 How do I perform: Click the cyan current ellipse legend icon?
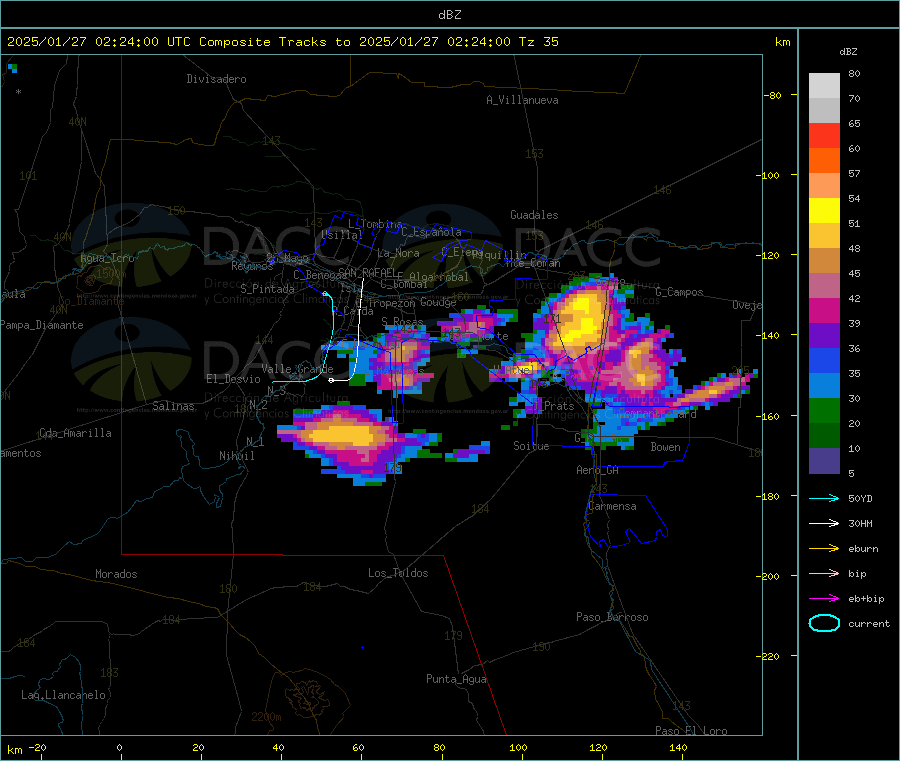tap(824, 623)
